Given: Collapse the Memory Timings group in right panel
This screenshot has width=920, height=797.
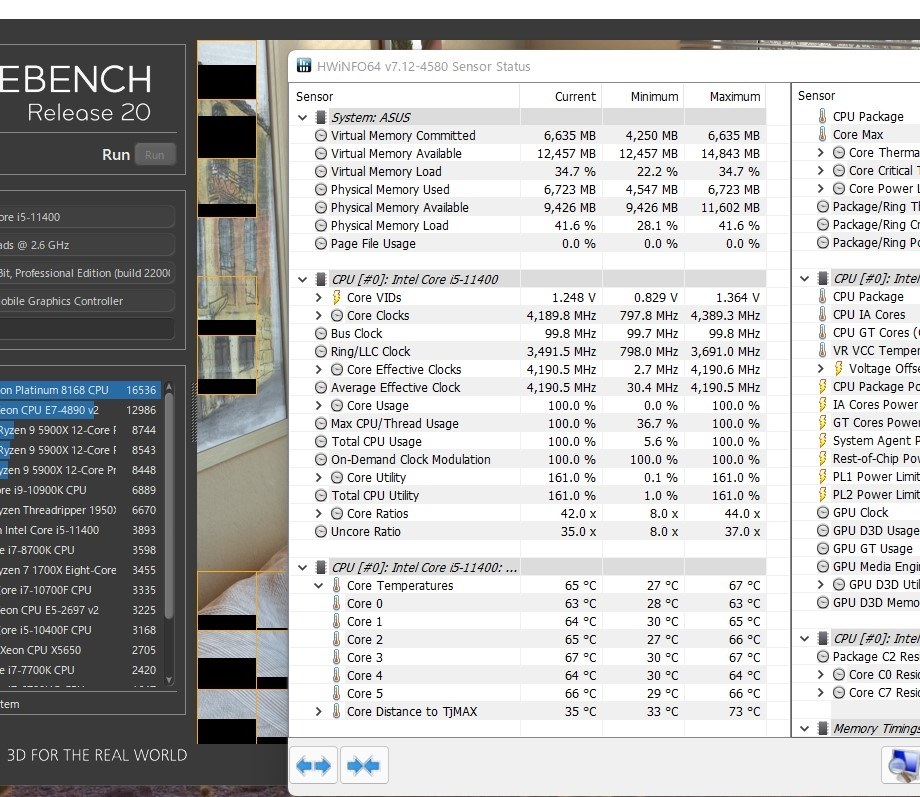Looking at the screenshot, I should 804,729.
